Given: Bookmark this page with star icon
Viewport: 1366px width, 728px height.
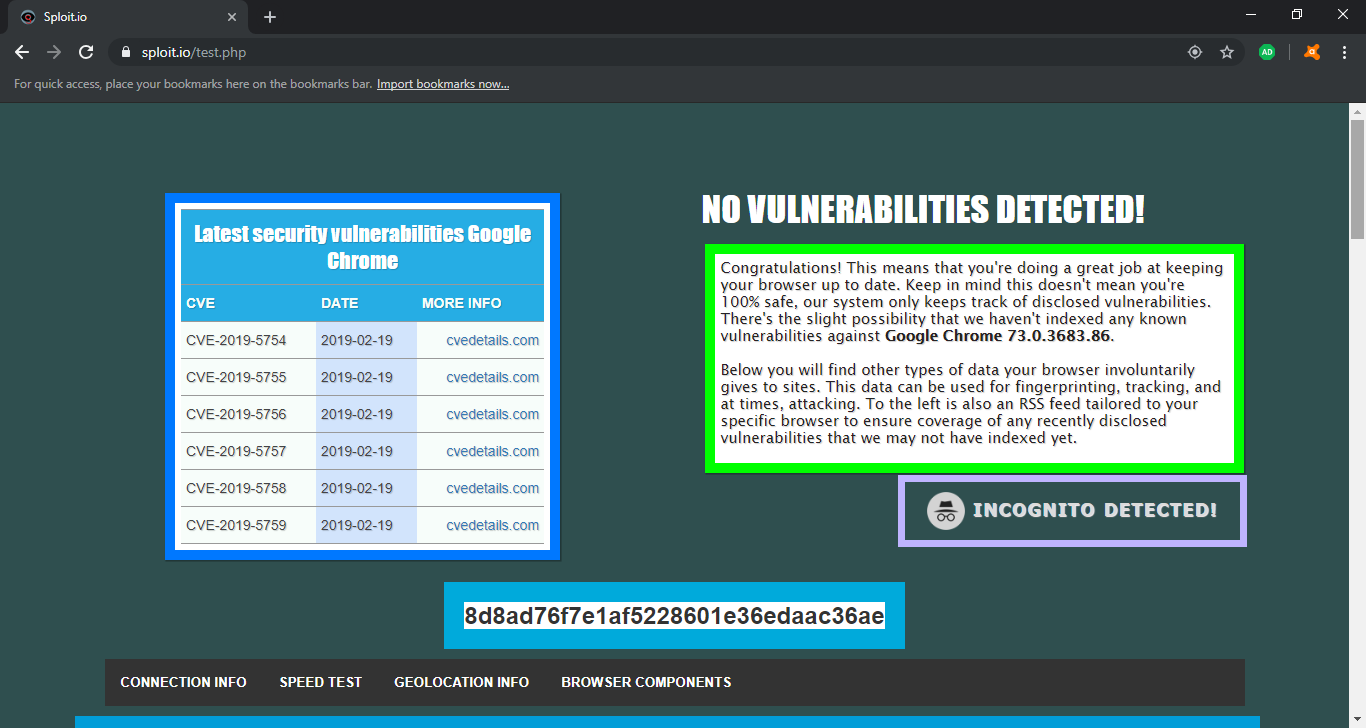Looking at the screenshot, I should [x=1227, y=52].
